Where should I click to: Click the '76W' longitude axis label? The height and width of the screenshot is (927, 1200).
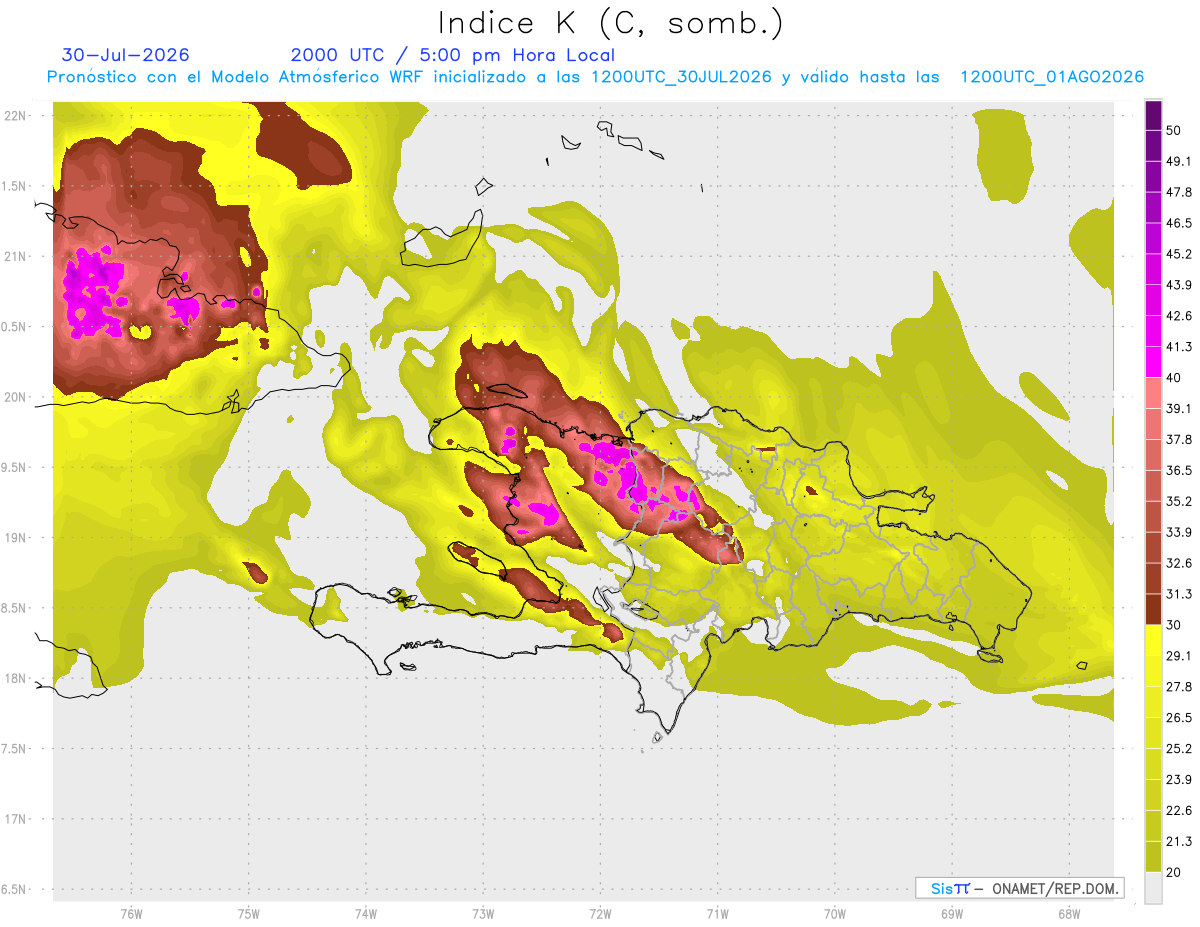point(131,914)
